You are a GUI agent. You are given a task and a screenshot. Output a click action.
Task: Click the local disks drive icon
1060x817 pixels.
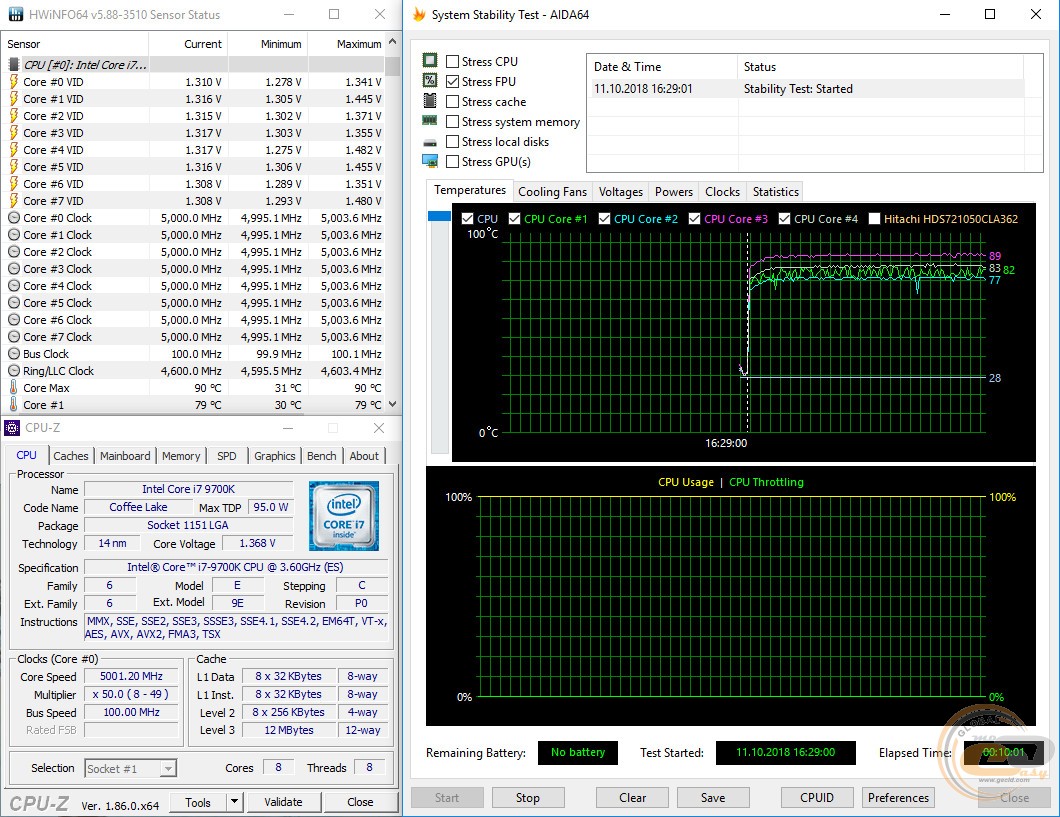(x=430, y=143)
